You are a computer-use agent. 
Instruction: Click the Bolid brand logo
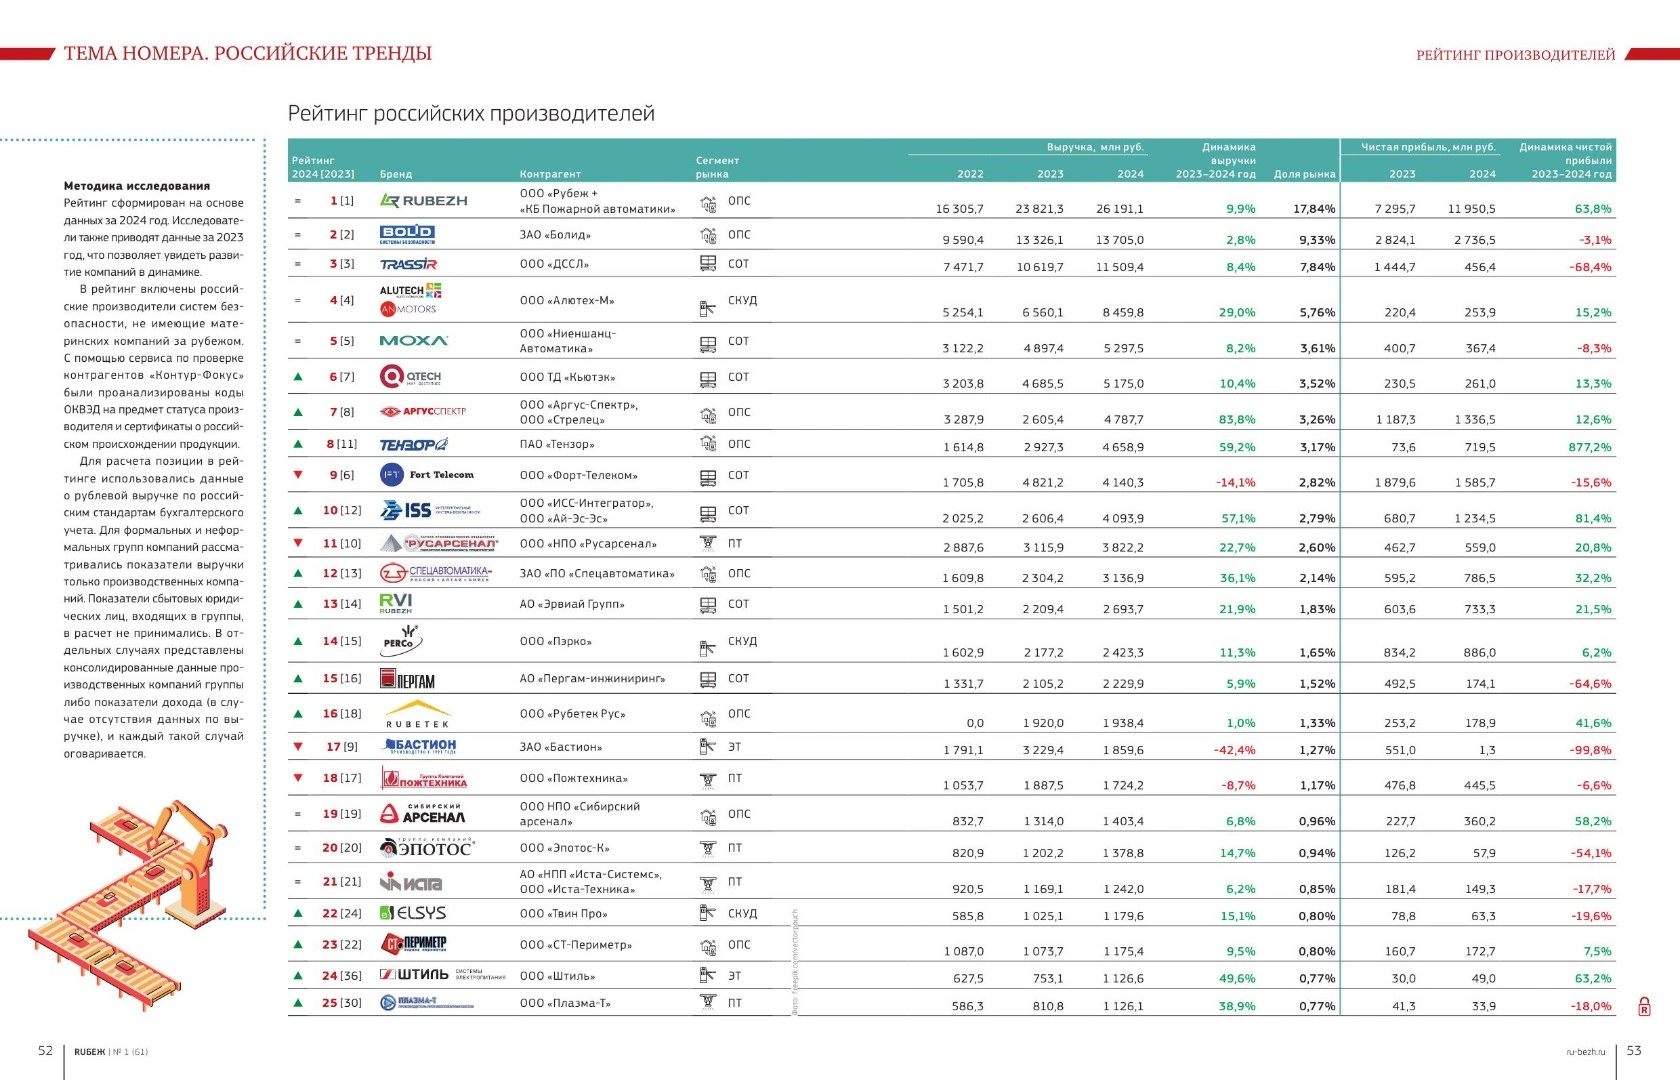[x=407, y=234]
